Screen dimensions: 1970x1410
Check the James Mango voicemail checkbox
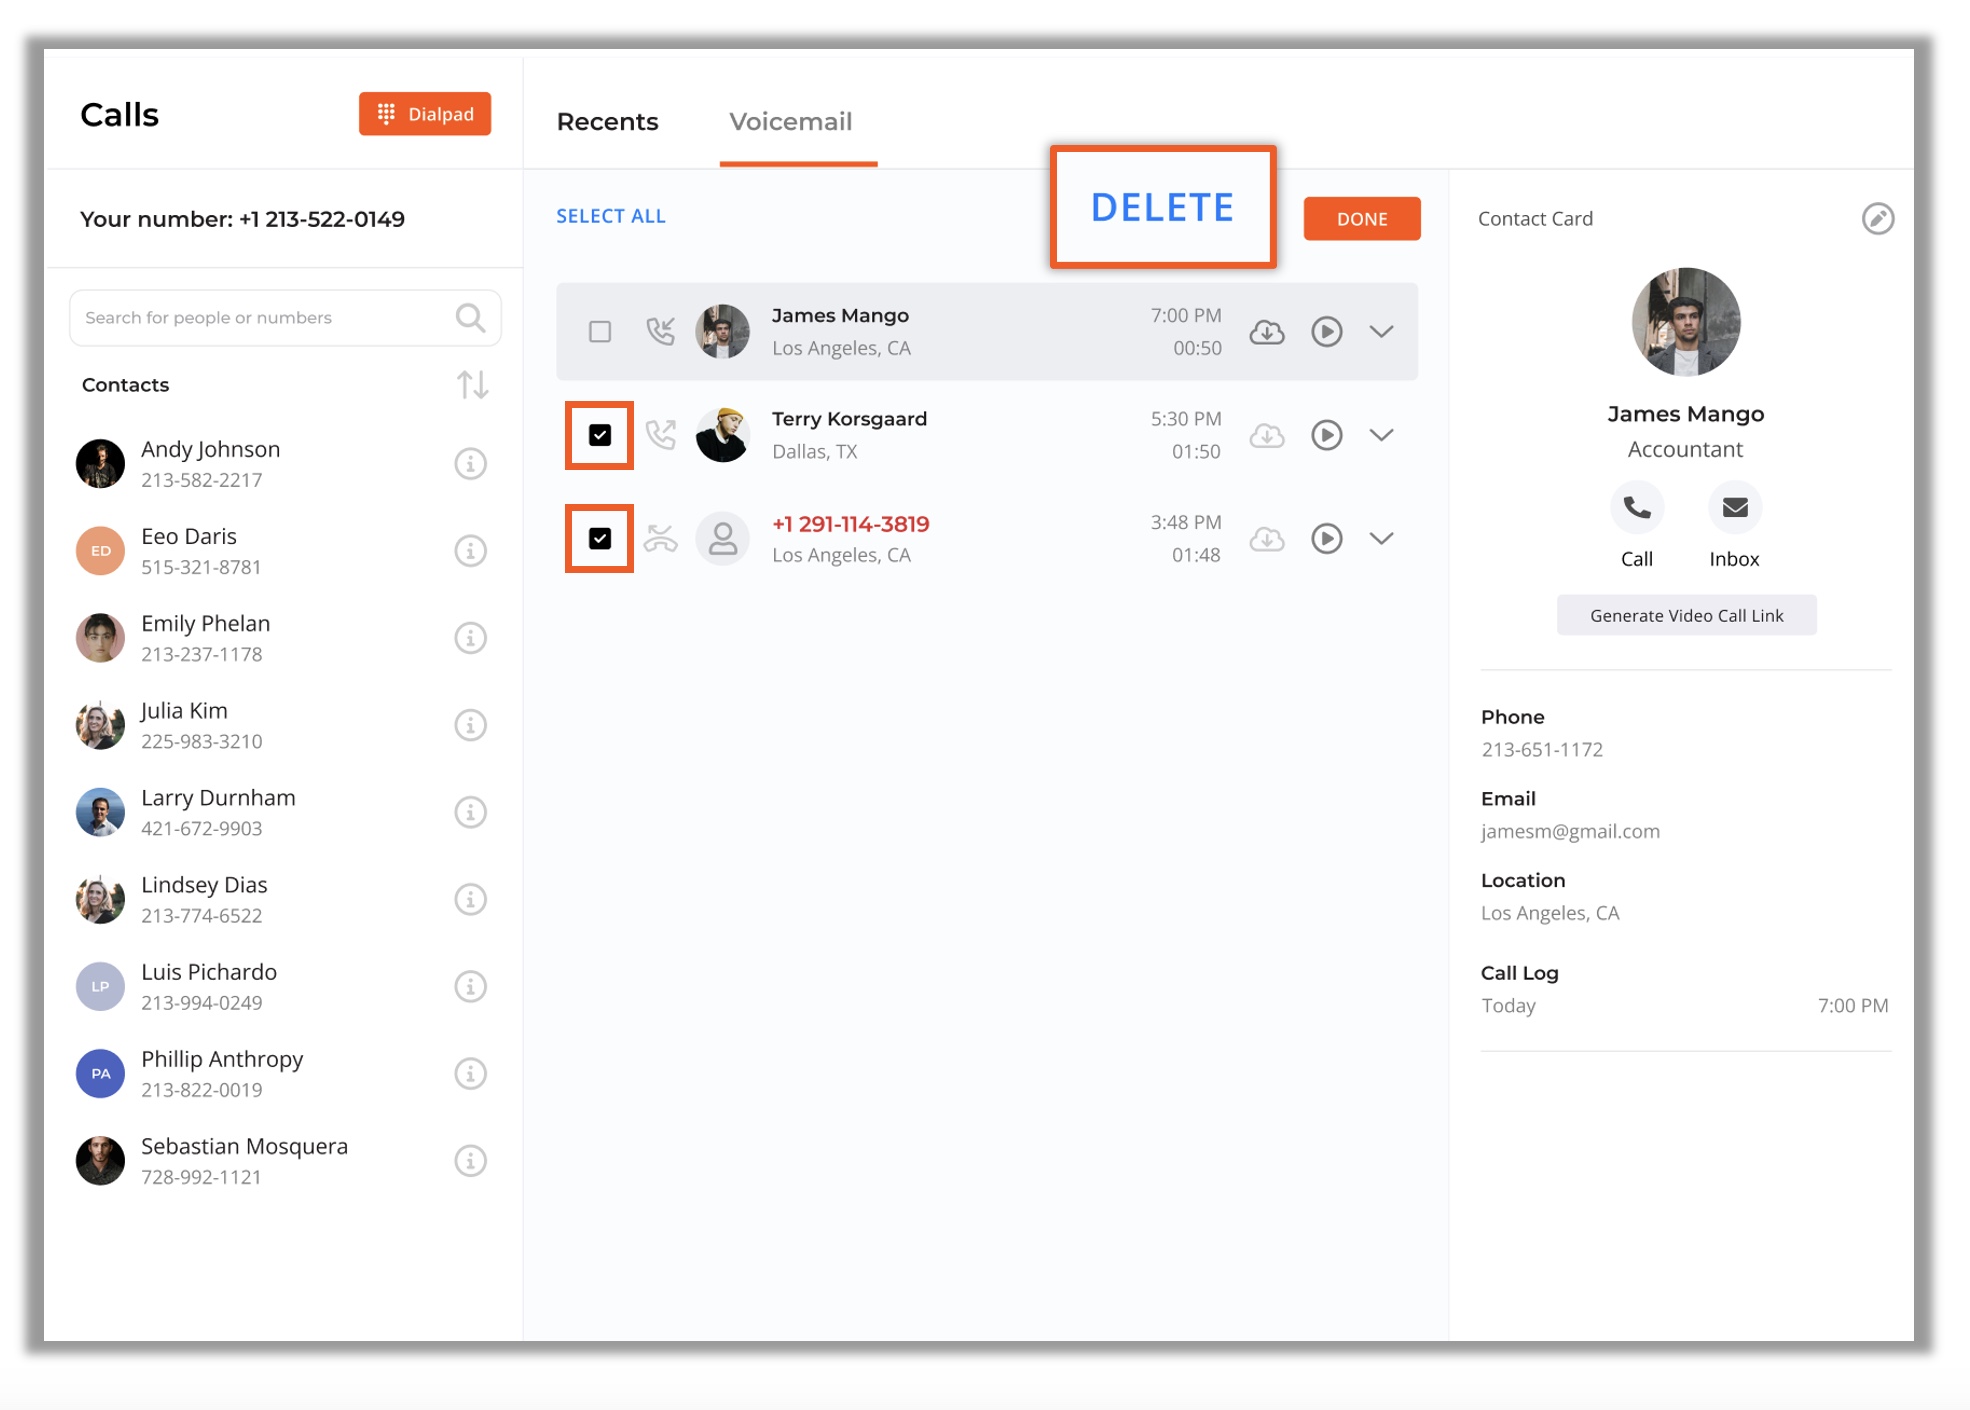point(600,331)
